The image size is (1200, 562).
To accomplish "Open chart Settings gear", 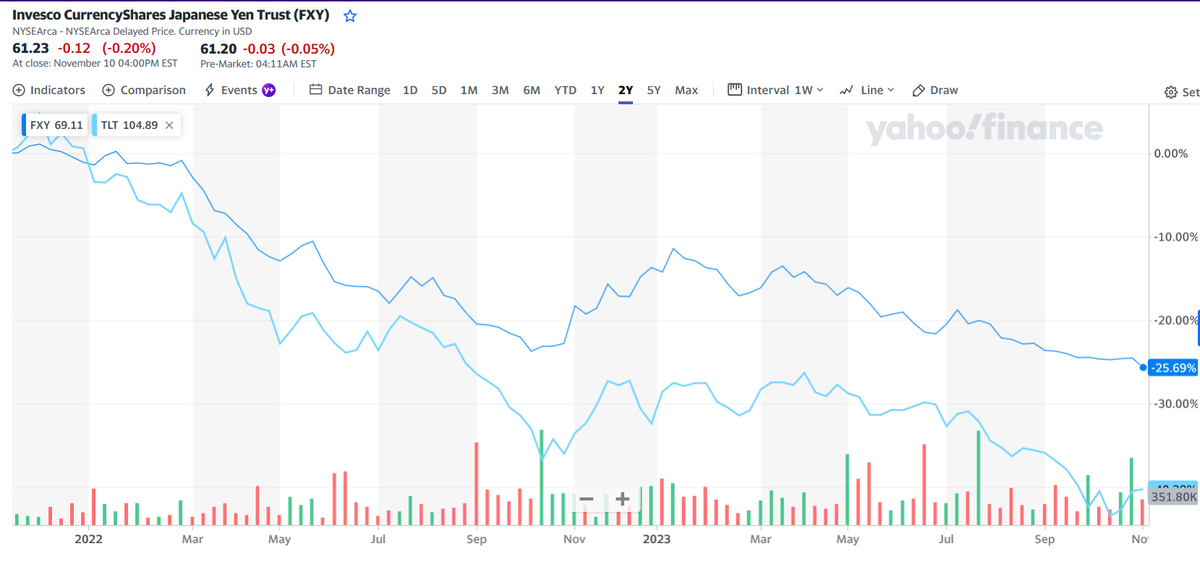I will pyautogui.click(x=1172, y=92).
